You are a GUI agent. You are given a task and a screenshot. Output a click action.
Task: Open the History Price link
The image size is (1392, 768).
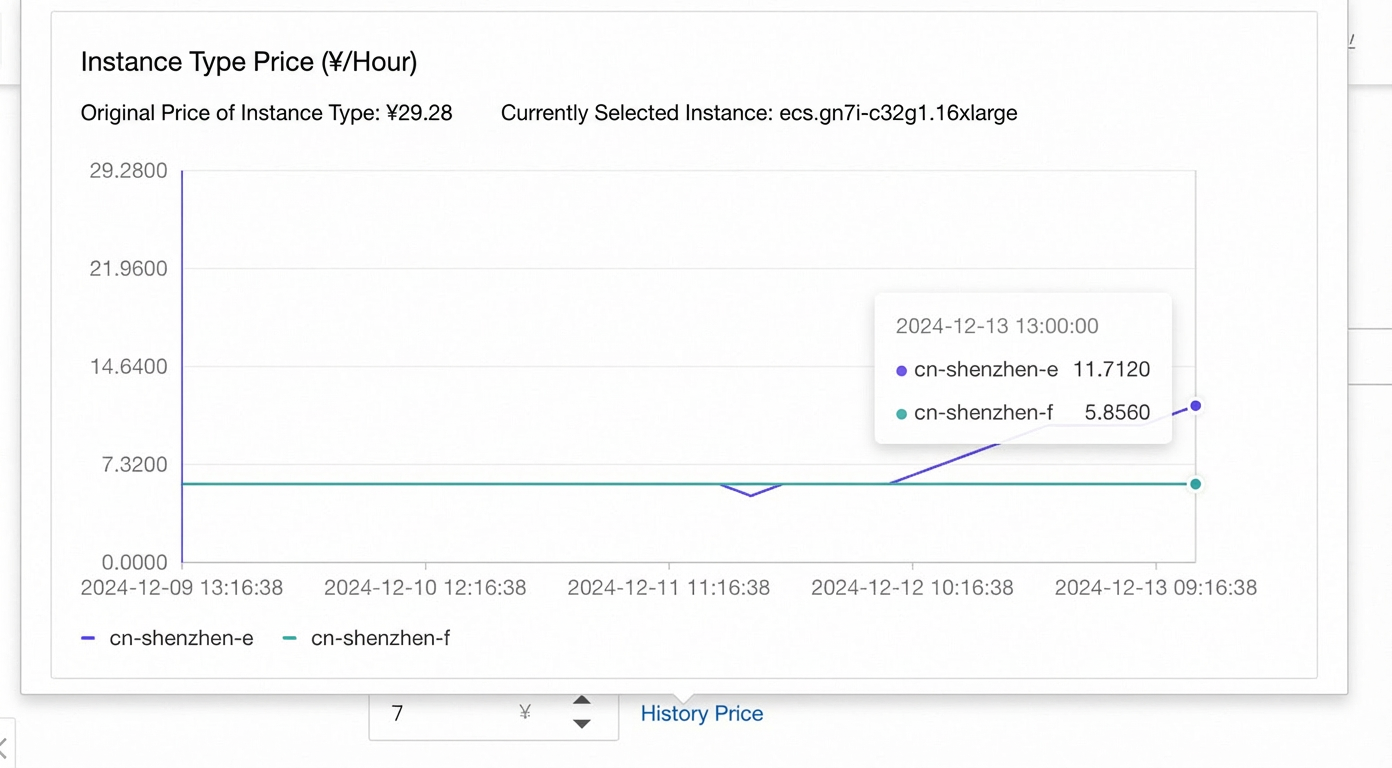click(x=702, y=714)
